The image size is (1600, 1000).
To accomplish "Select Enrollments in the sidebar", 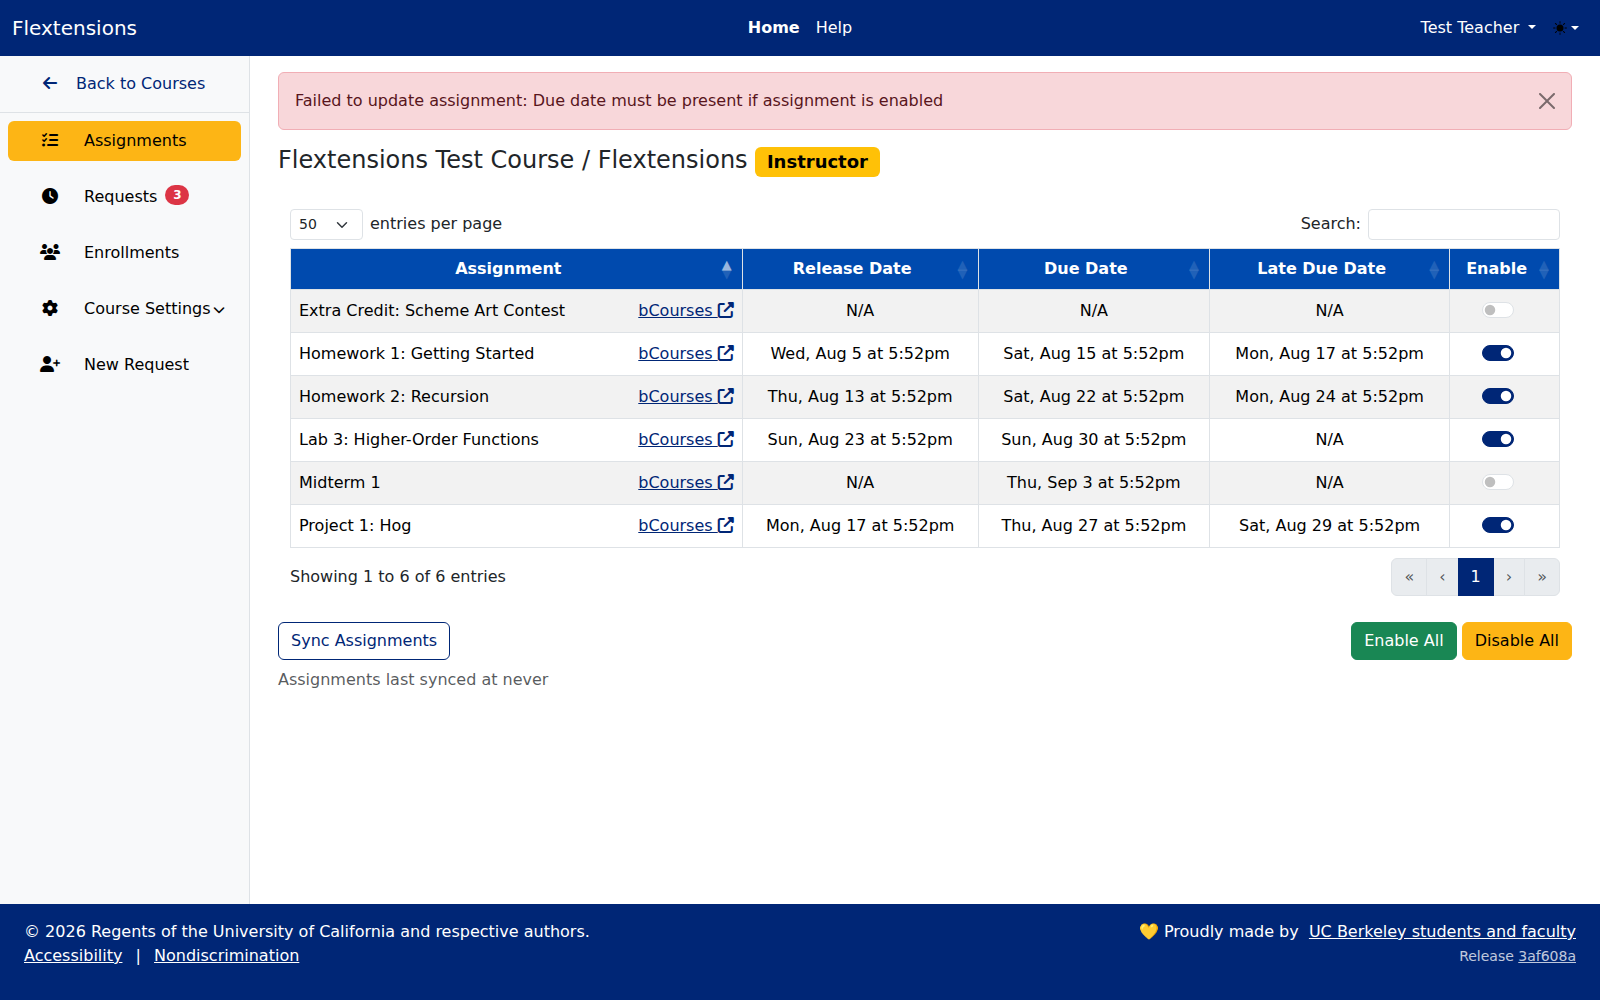I will (x=124, y=253).
